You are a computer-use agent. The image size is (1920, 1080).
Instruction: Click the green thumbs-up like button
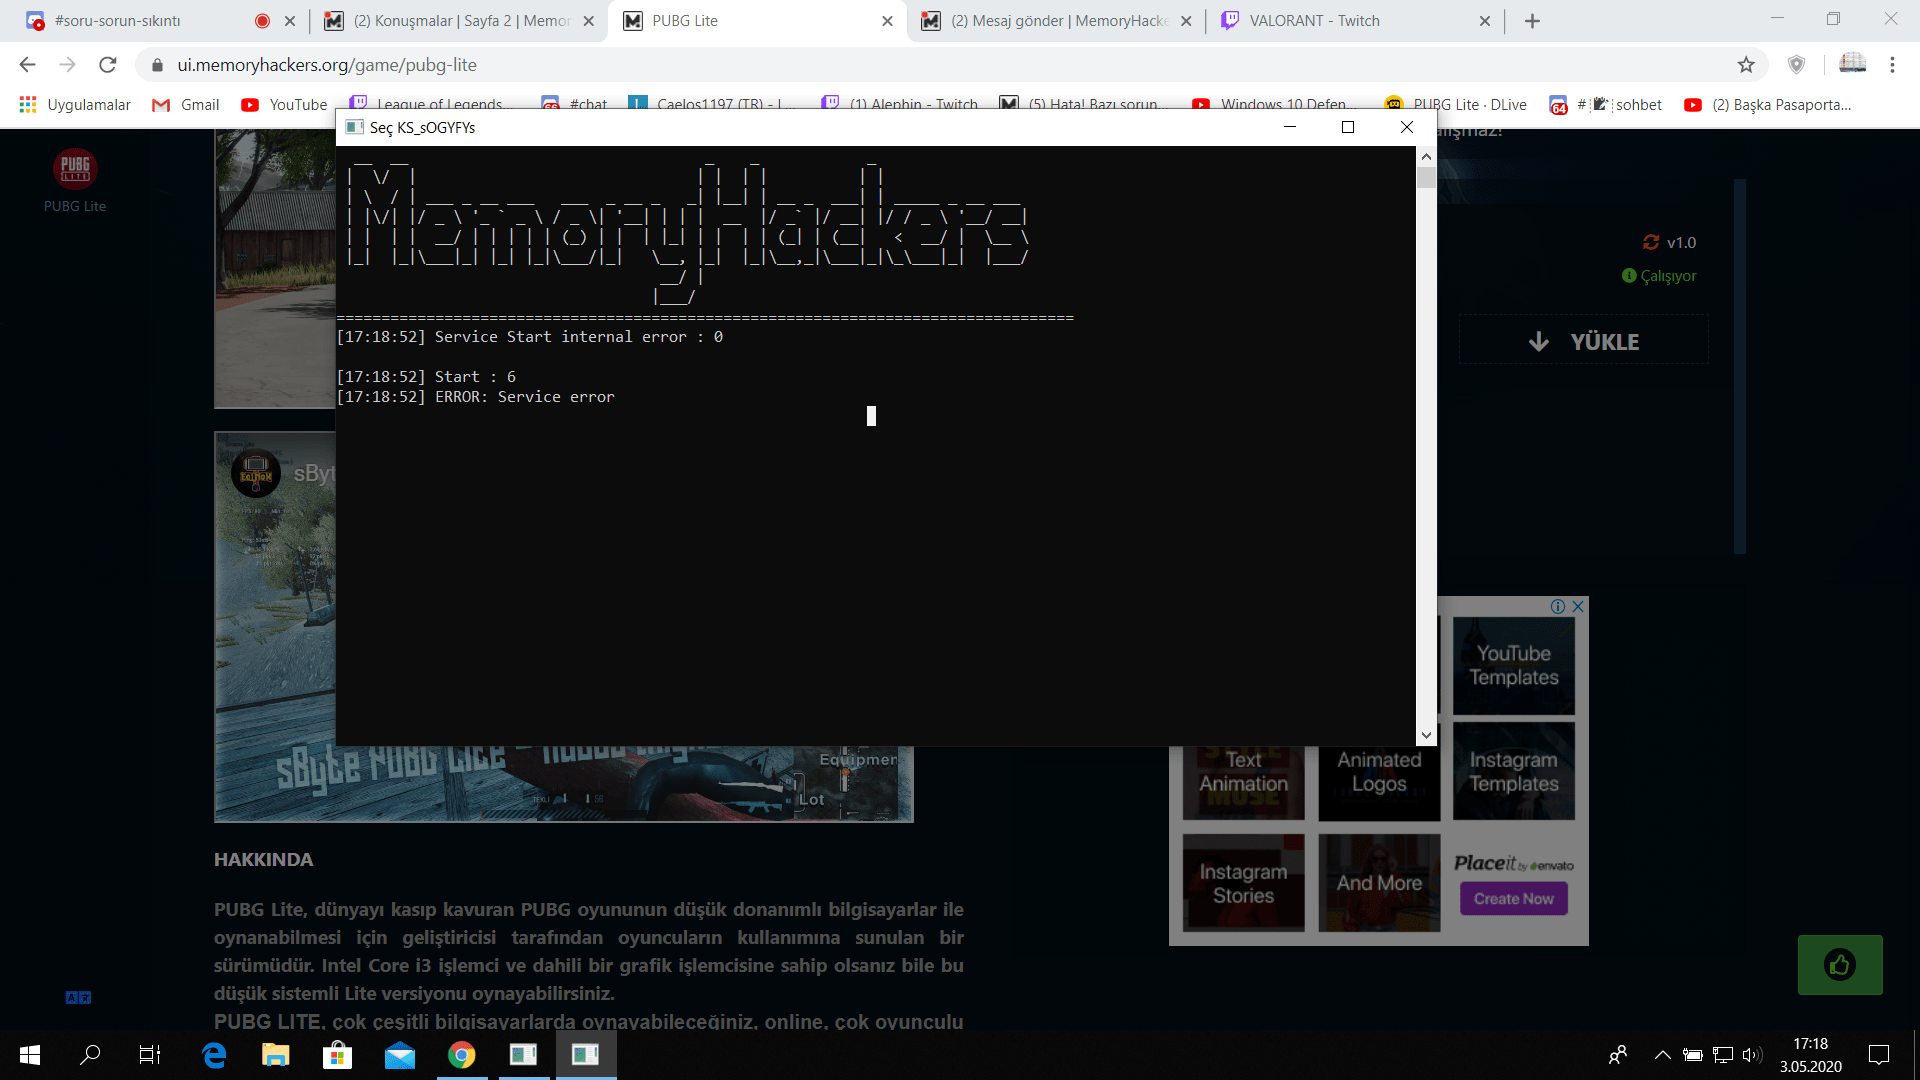[x=1840, y=965]
